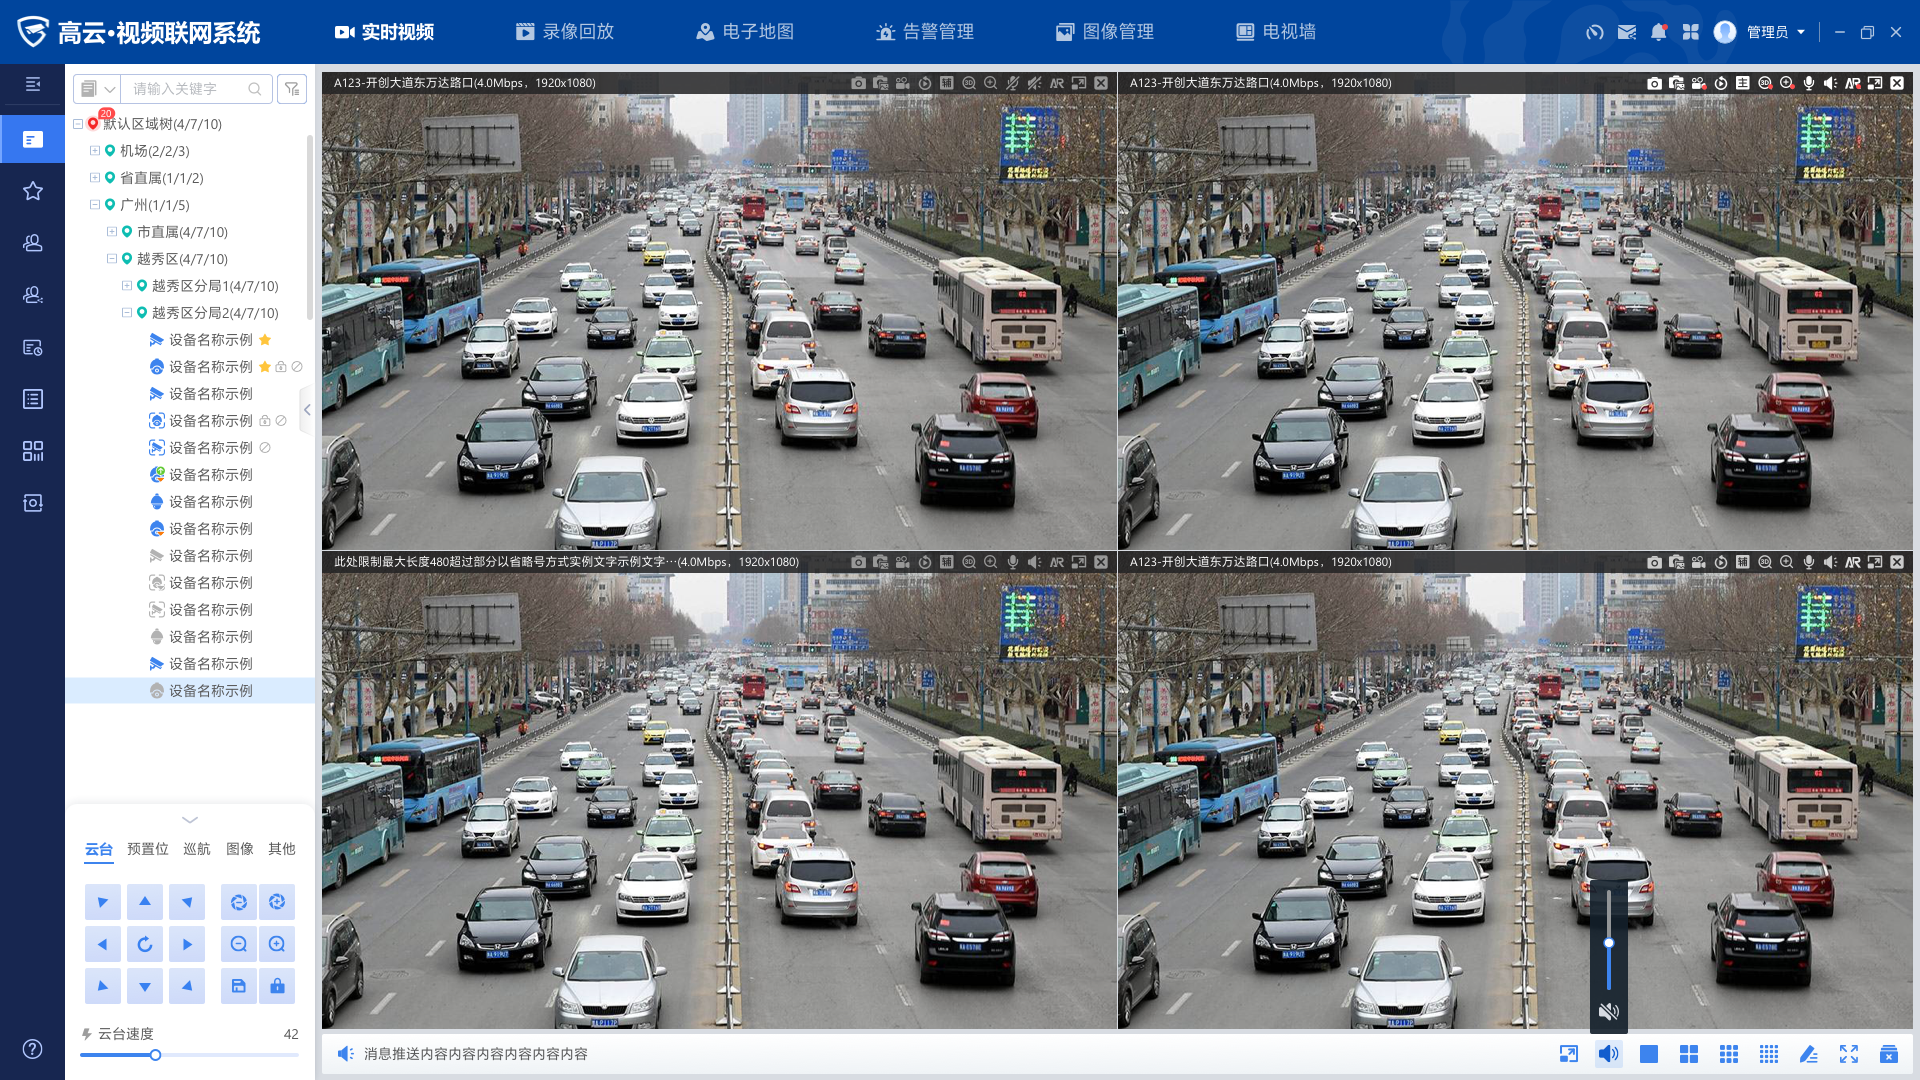
Task: Click search input field in device panel
Action: [x=185, y=88]
